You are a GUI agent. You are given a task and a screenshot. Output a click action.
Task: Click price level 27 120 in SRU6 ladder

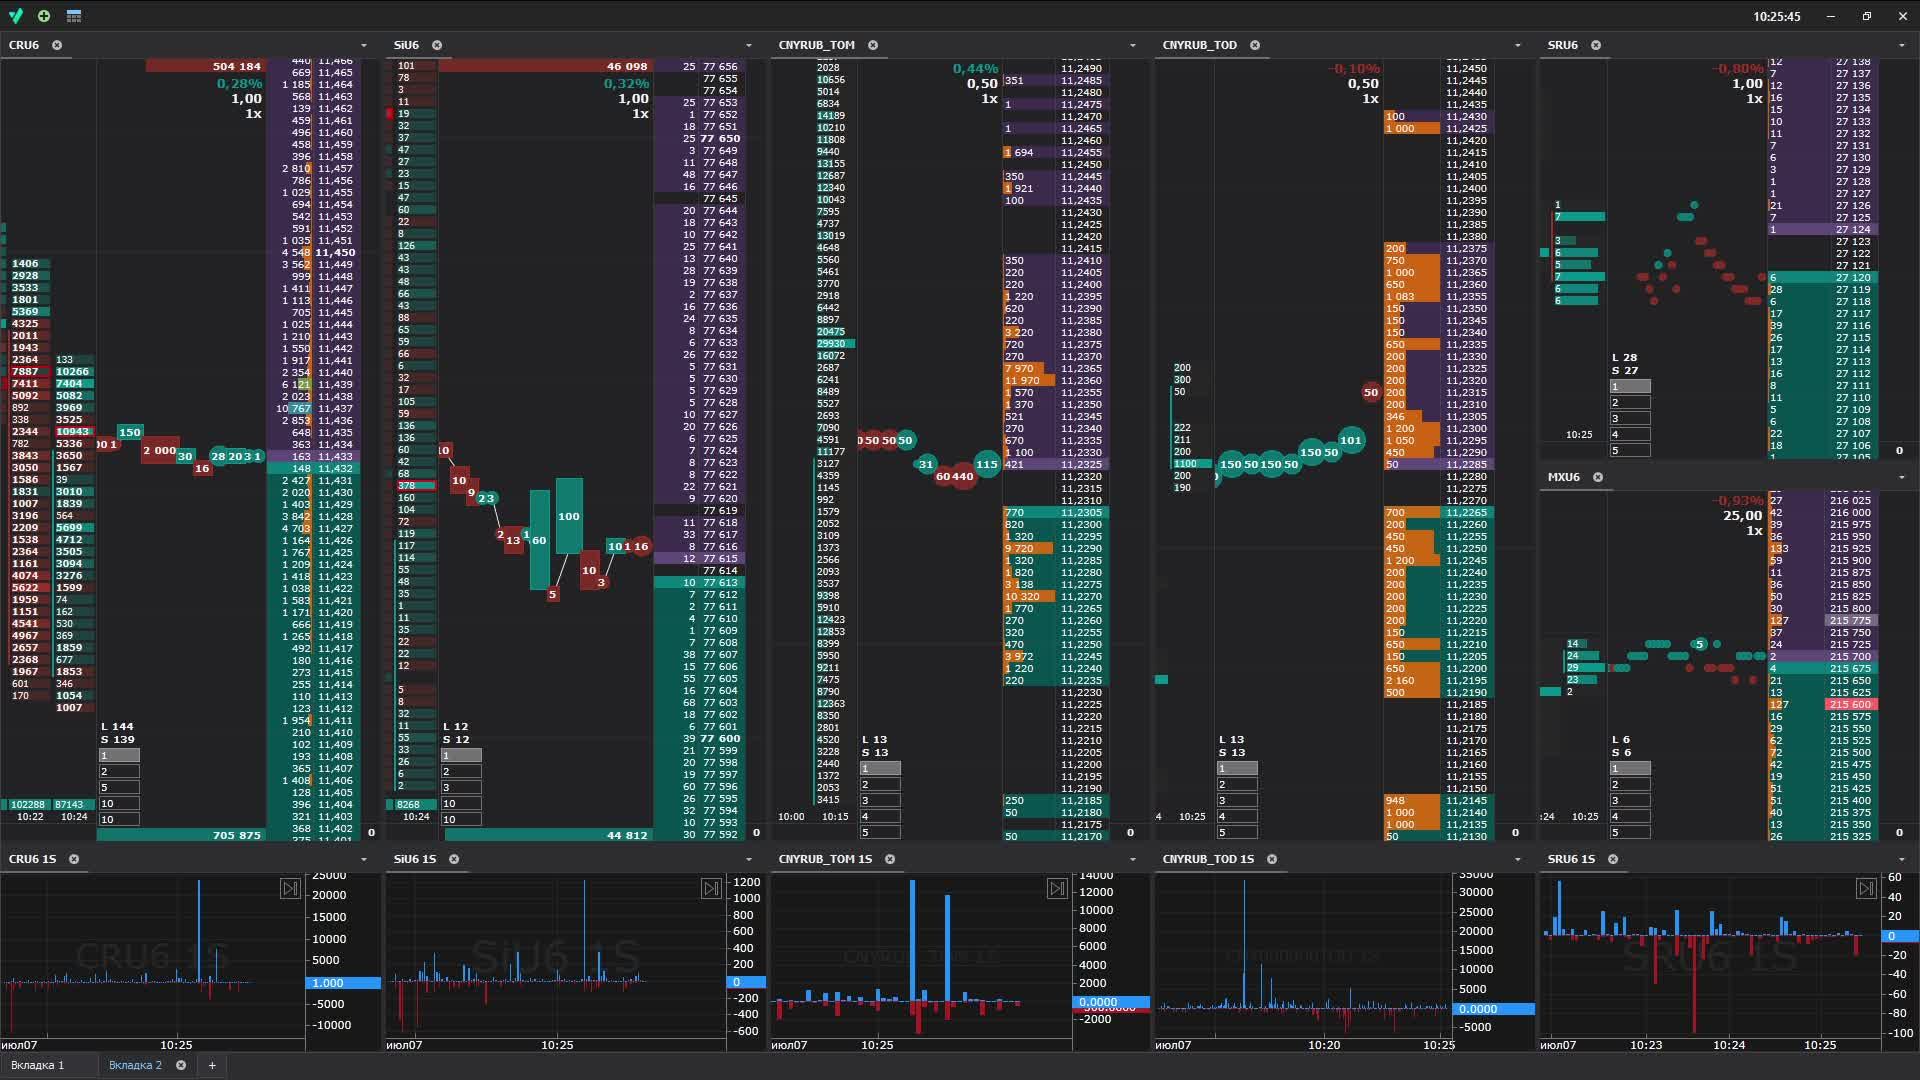click(1853, 278)
